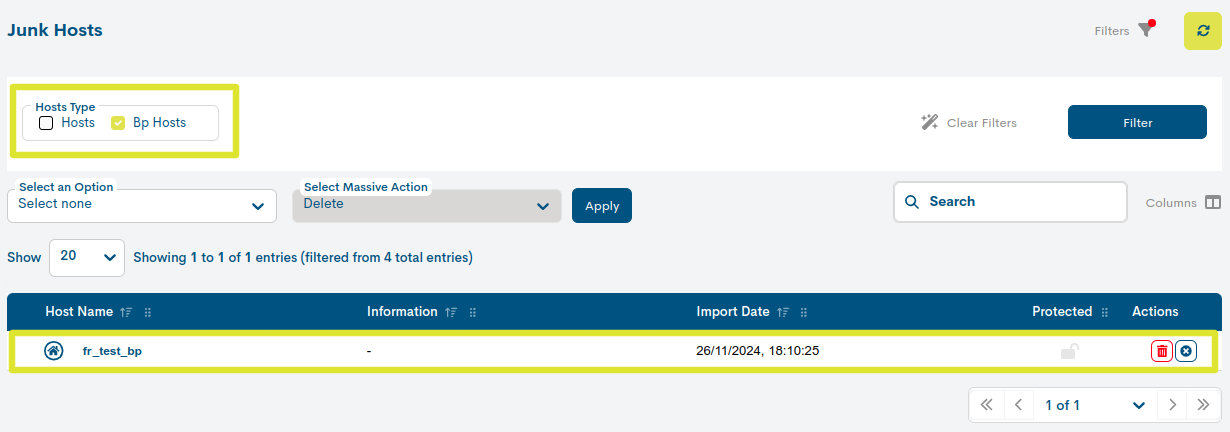The height and width of the screenshot is (432, 1230).
Task: Go to the last page arrows
Action: point(1203,405)
